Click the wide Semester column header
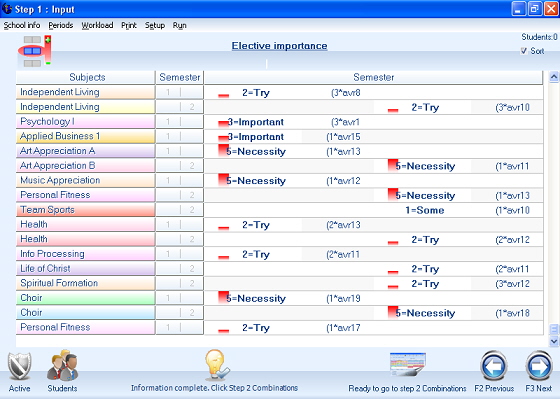 click(x=373, y=77)
